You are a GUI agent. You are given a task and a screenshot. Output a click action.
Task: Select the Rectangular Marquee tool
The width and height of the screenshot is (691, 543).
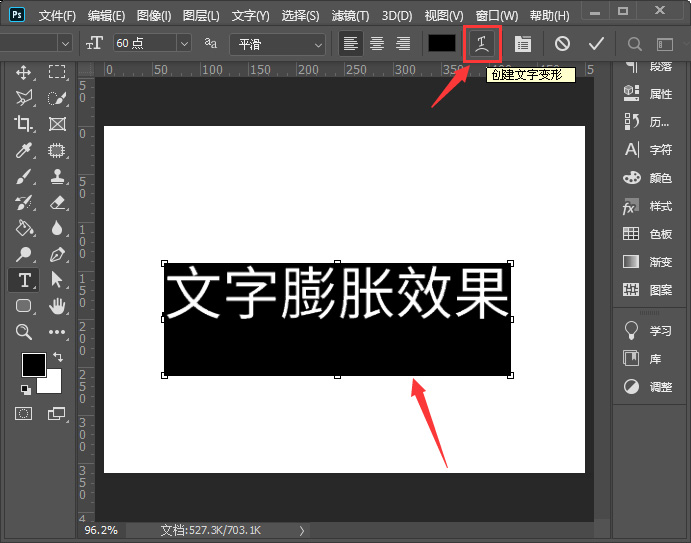[x=57, y=72]
